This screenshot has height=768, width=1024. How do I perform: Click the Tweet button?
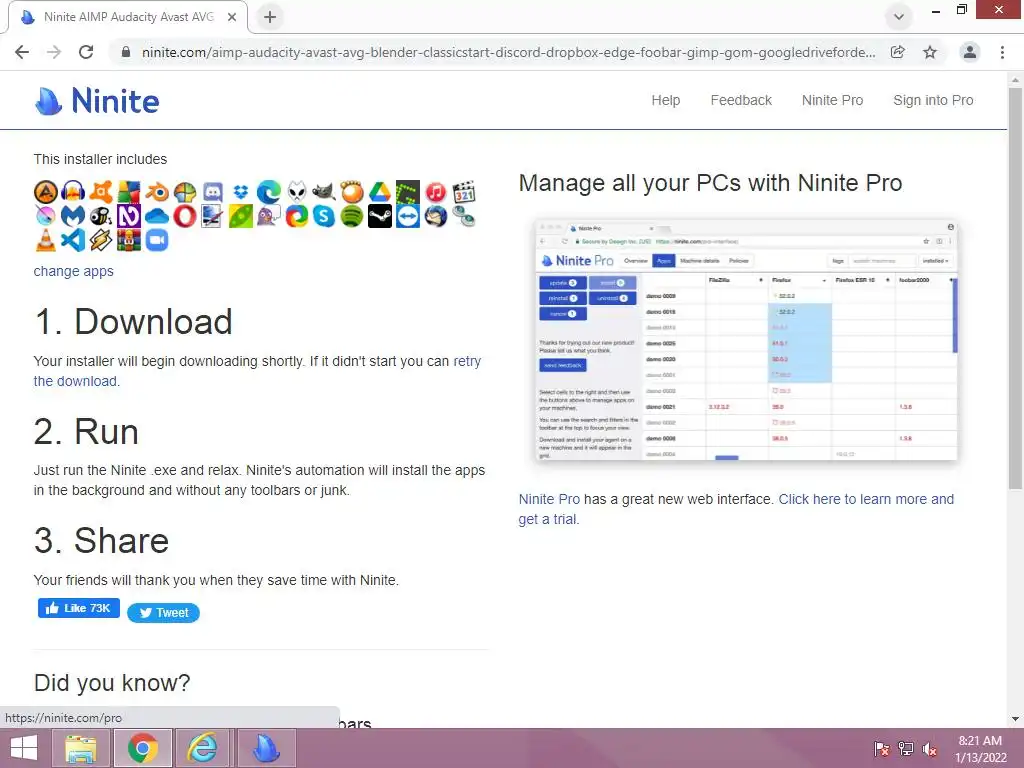tap(163, 613)
